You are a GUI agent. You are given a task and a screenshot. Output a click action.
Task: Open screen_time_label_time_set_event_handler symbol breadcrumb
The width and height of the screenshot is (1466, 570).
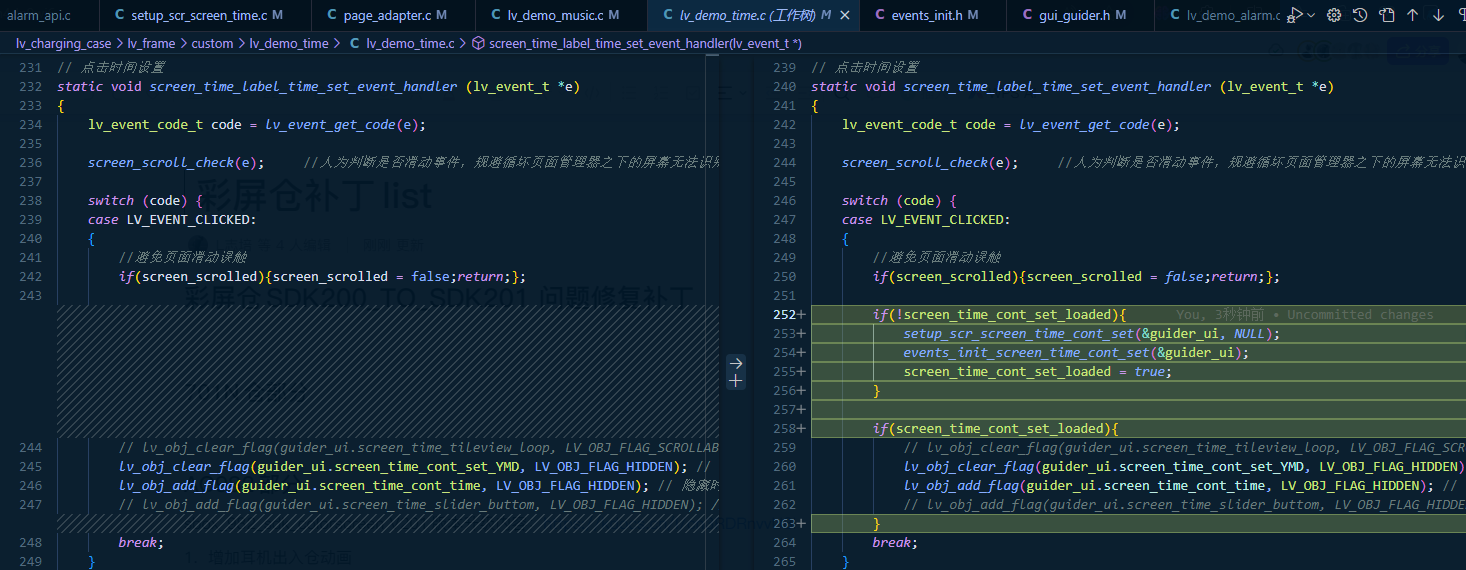[645, 44]
